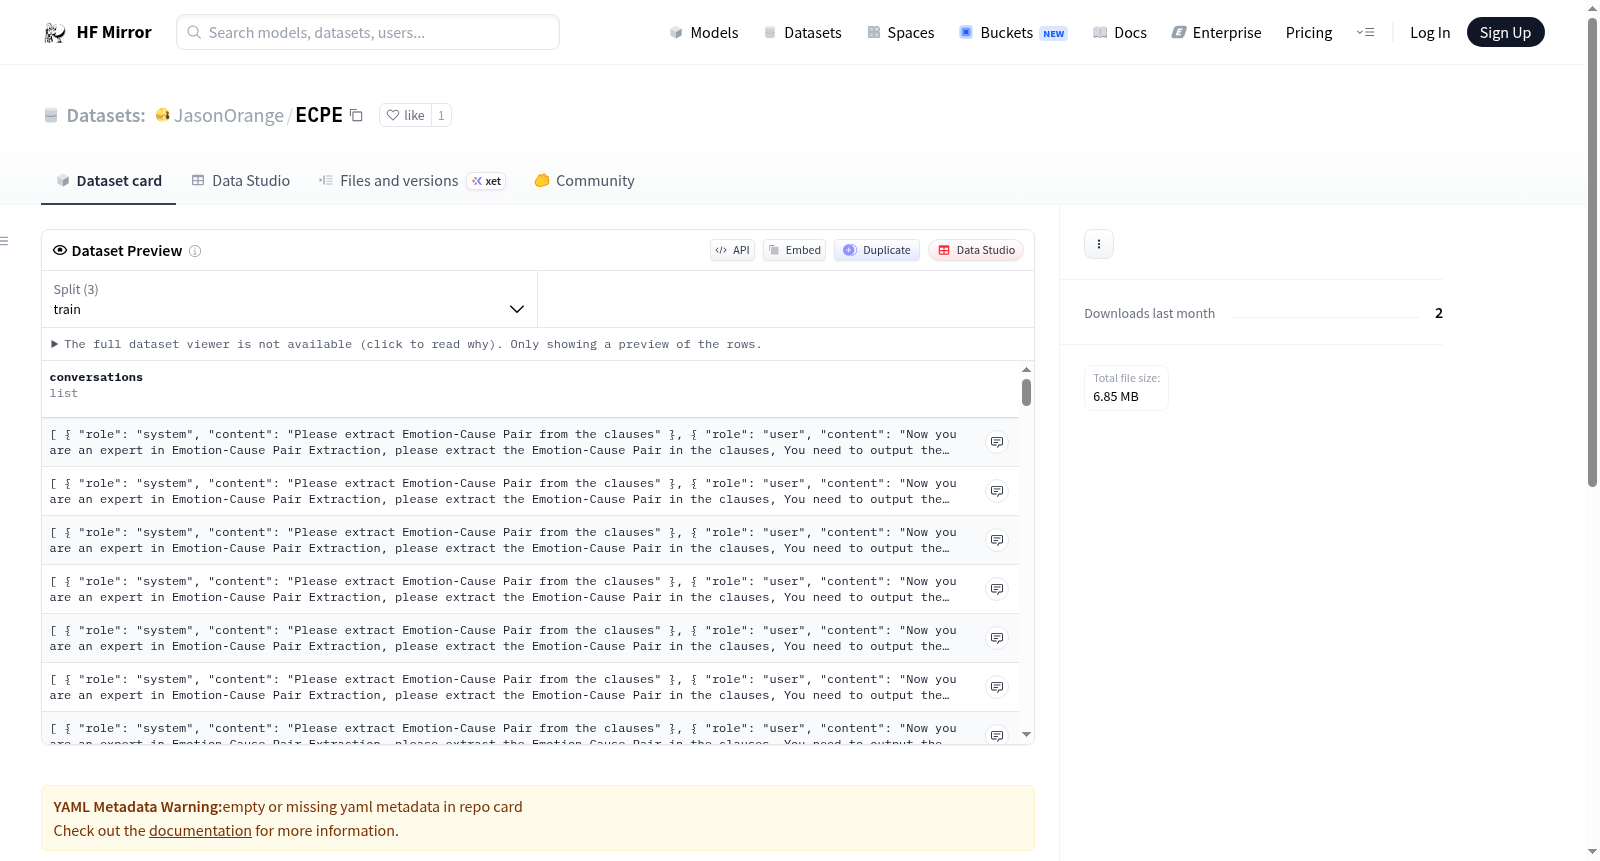This screenshot has width=1600, height=861.
Task: Open the JasonOrange profile link
Action: coord(229,116)
